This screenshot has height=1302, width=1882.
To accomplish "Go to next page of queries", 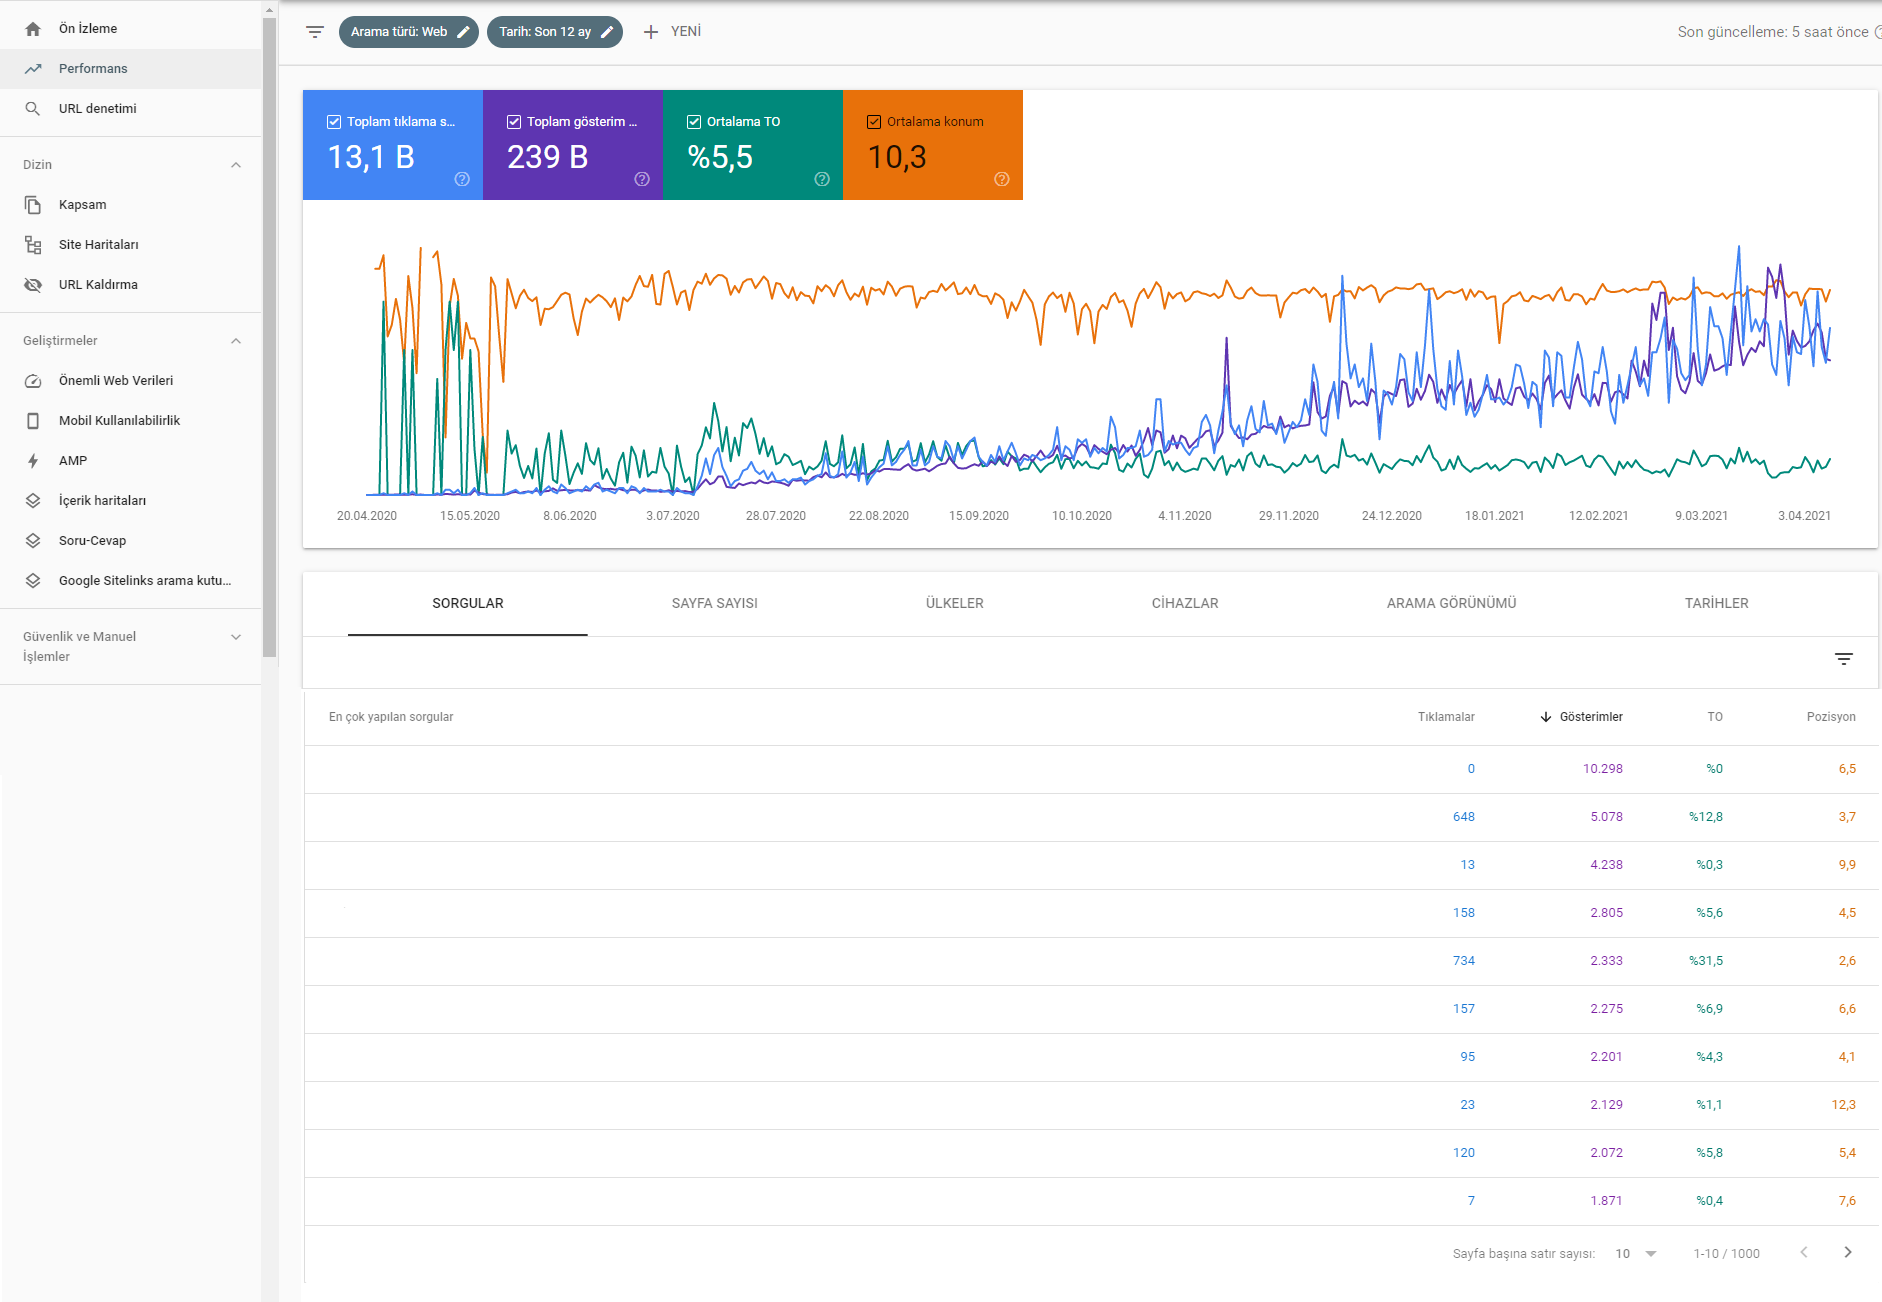I will click(1848, 1253).
